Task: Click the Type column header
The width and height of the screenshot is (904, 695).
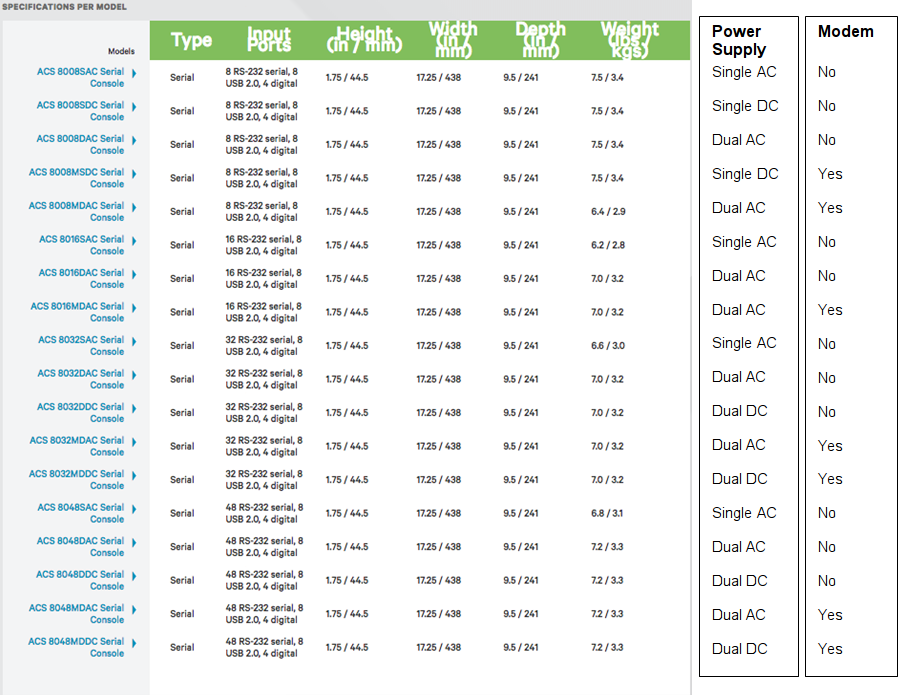Action: point(191,40)
